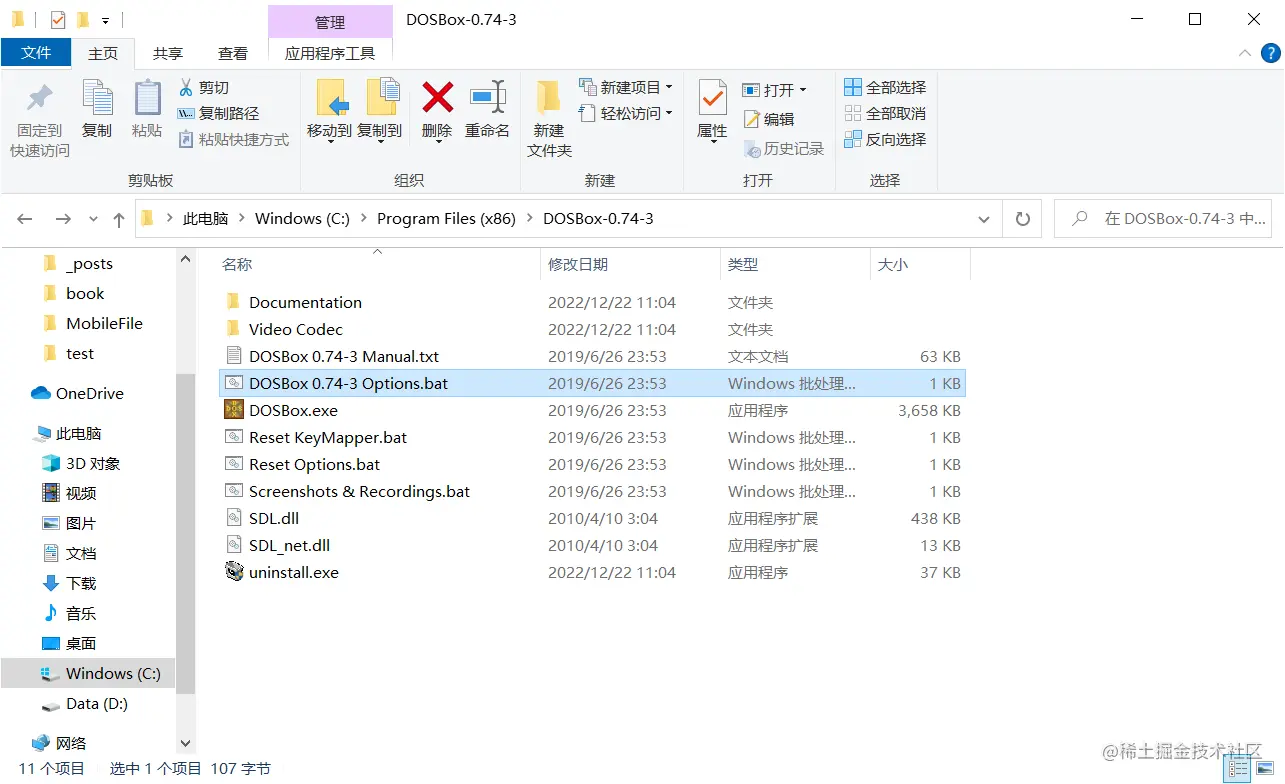Switch to the Home (主页) tab
This screenshot has height=784, width=1285.
[x=102, y=54]
